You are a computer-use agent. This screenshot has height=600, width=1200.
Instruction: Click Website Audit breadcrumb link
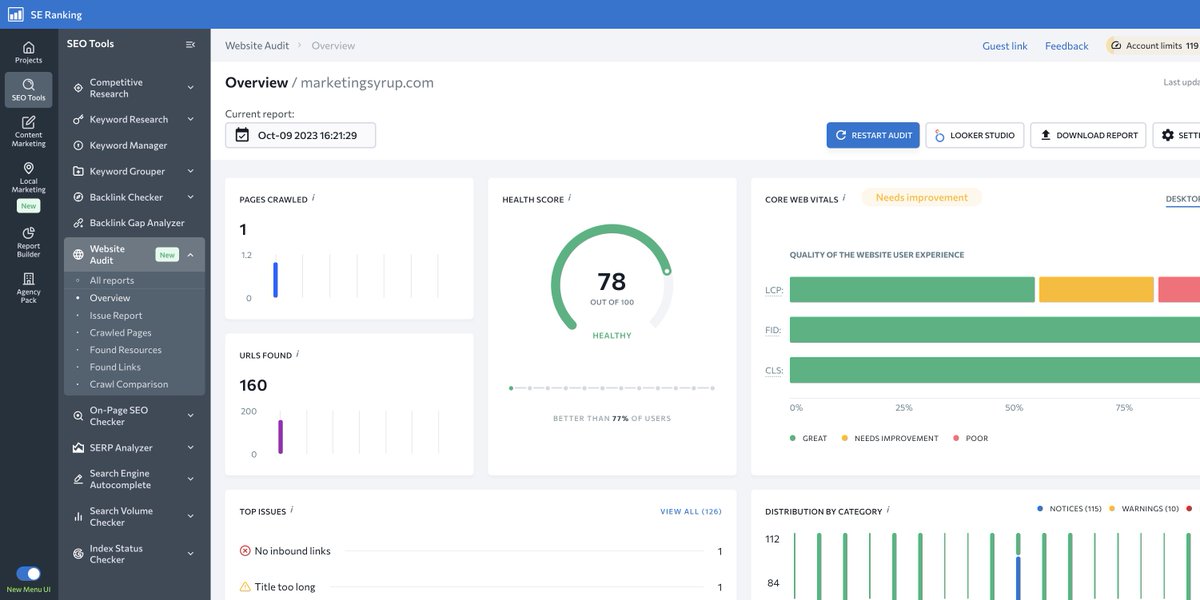click(257, 46)
